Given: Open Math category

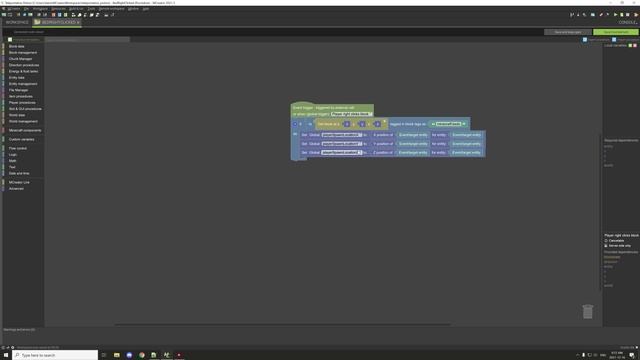Looking at the screenshot, I should pos(13,161).
